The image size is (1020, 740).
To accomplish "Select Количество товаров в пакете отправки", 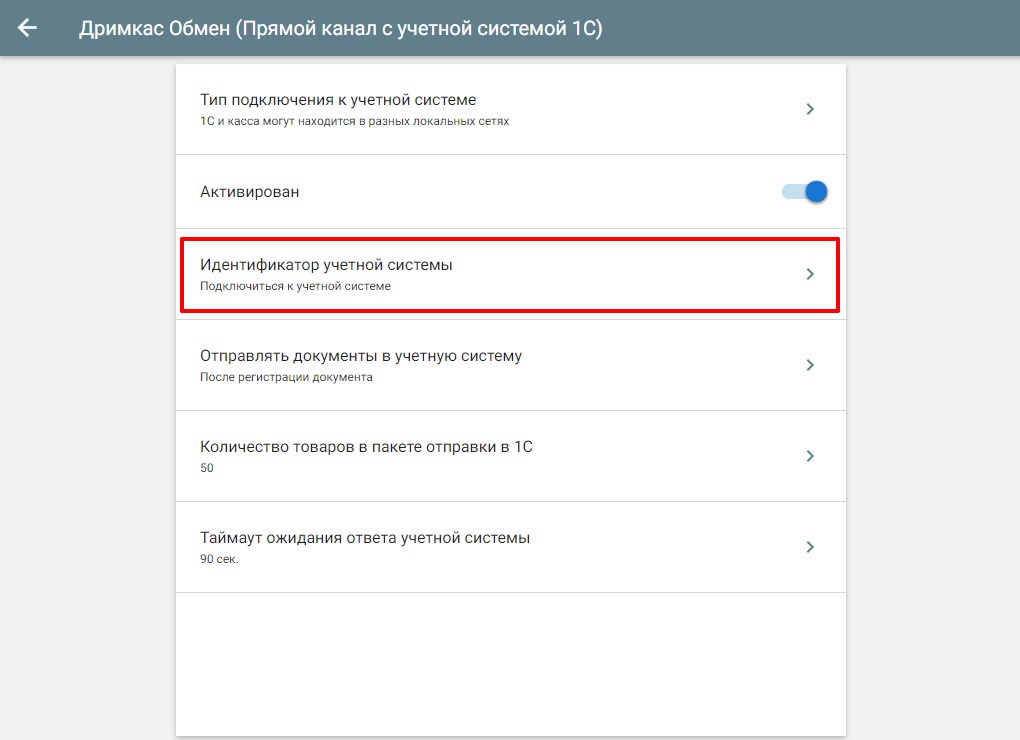I will [366, 447].
